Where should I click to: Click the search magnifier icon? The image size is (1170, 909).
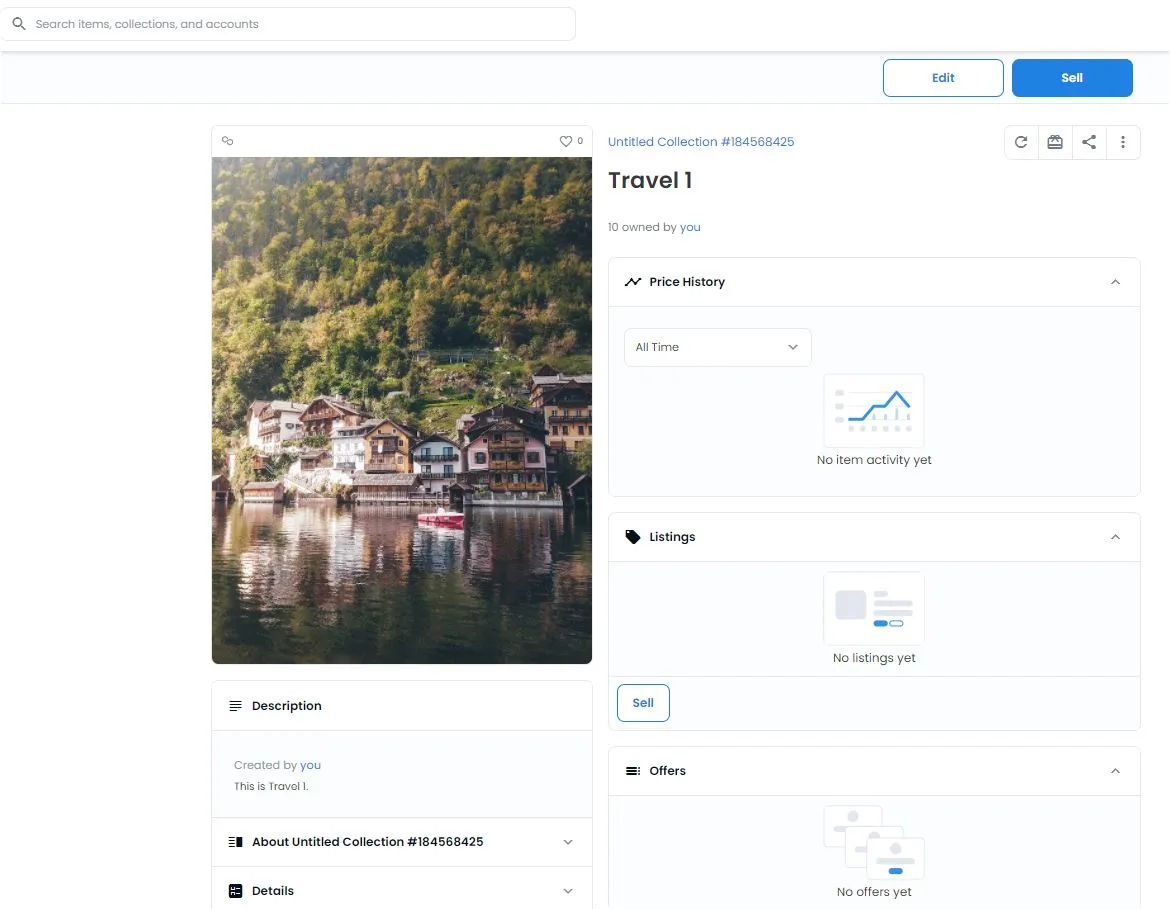pyautogui.click(x=18, y=24)
